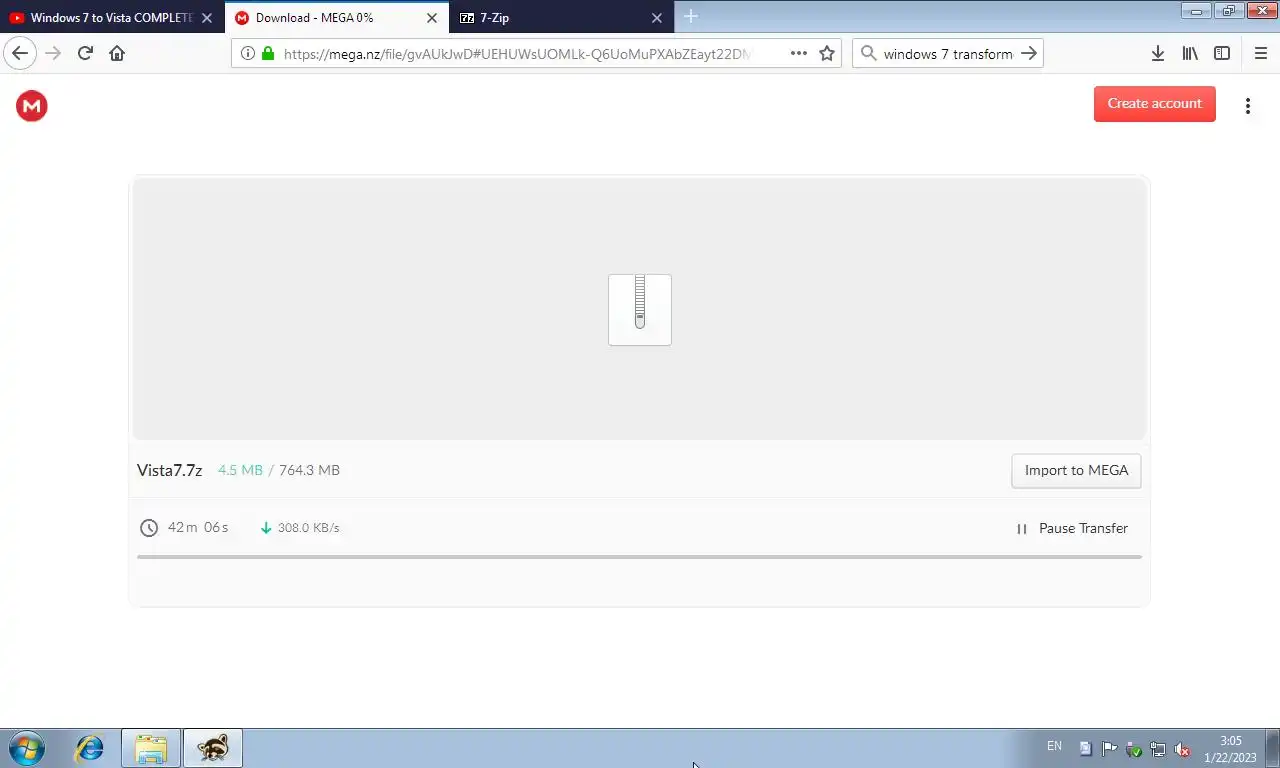
Task: Reload the current page
Action: tap(85, 54)
